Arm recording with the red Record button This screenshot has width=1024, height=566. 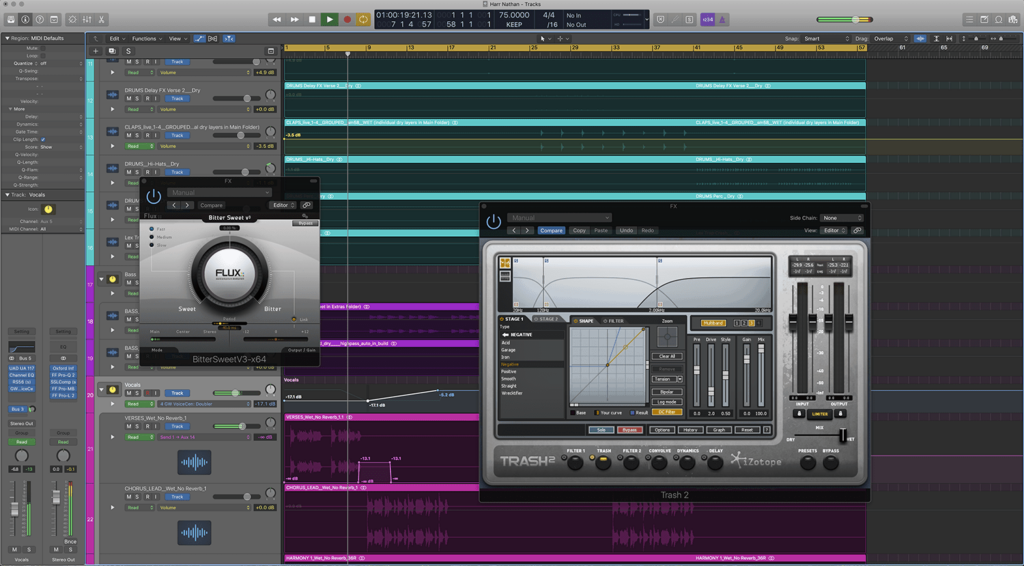point(347,20)
